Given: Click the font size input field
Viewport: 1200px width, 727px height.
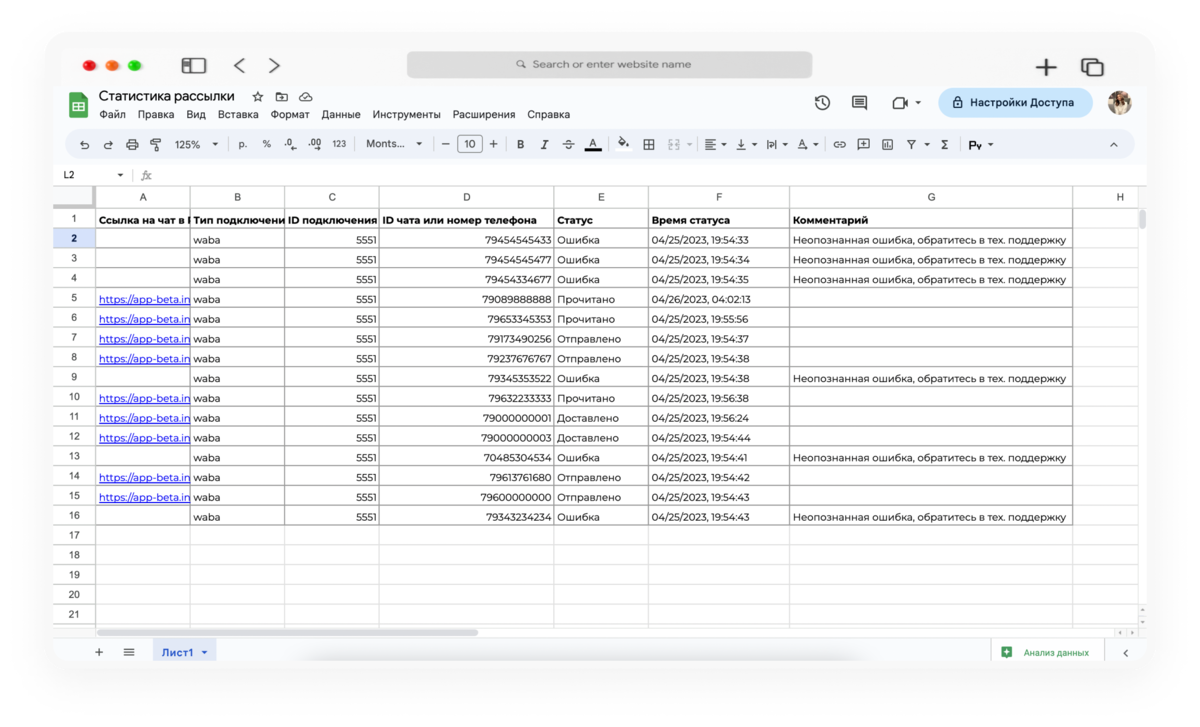Looking at the screenshot, I should click(470, 145).
